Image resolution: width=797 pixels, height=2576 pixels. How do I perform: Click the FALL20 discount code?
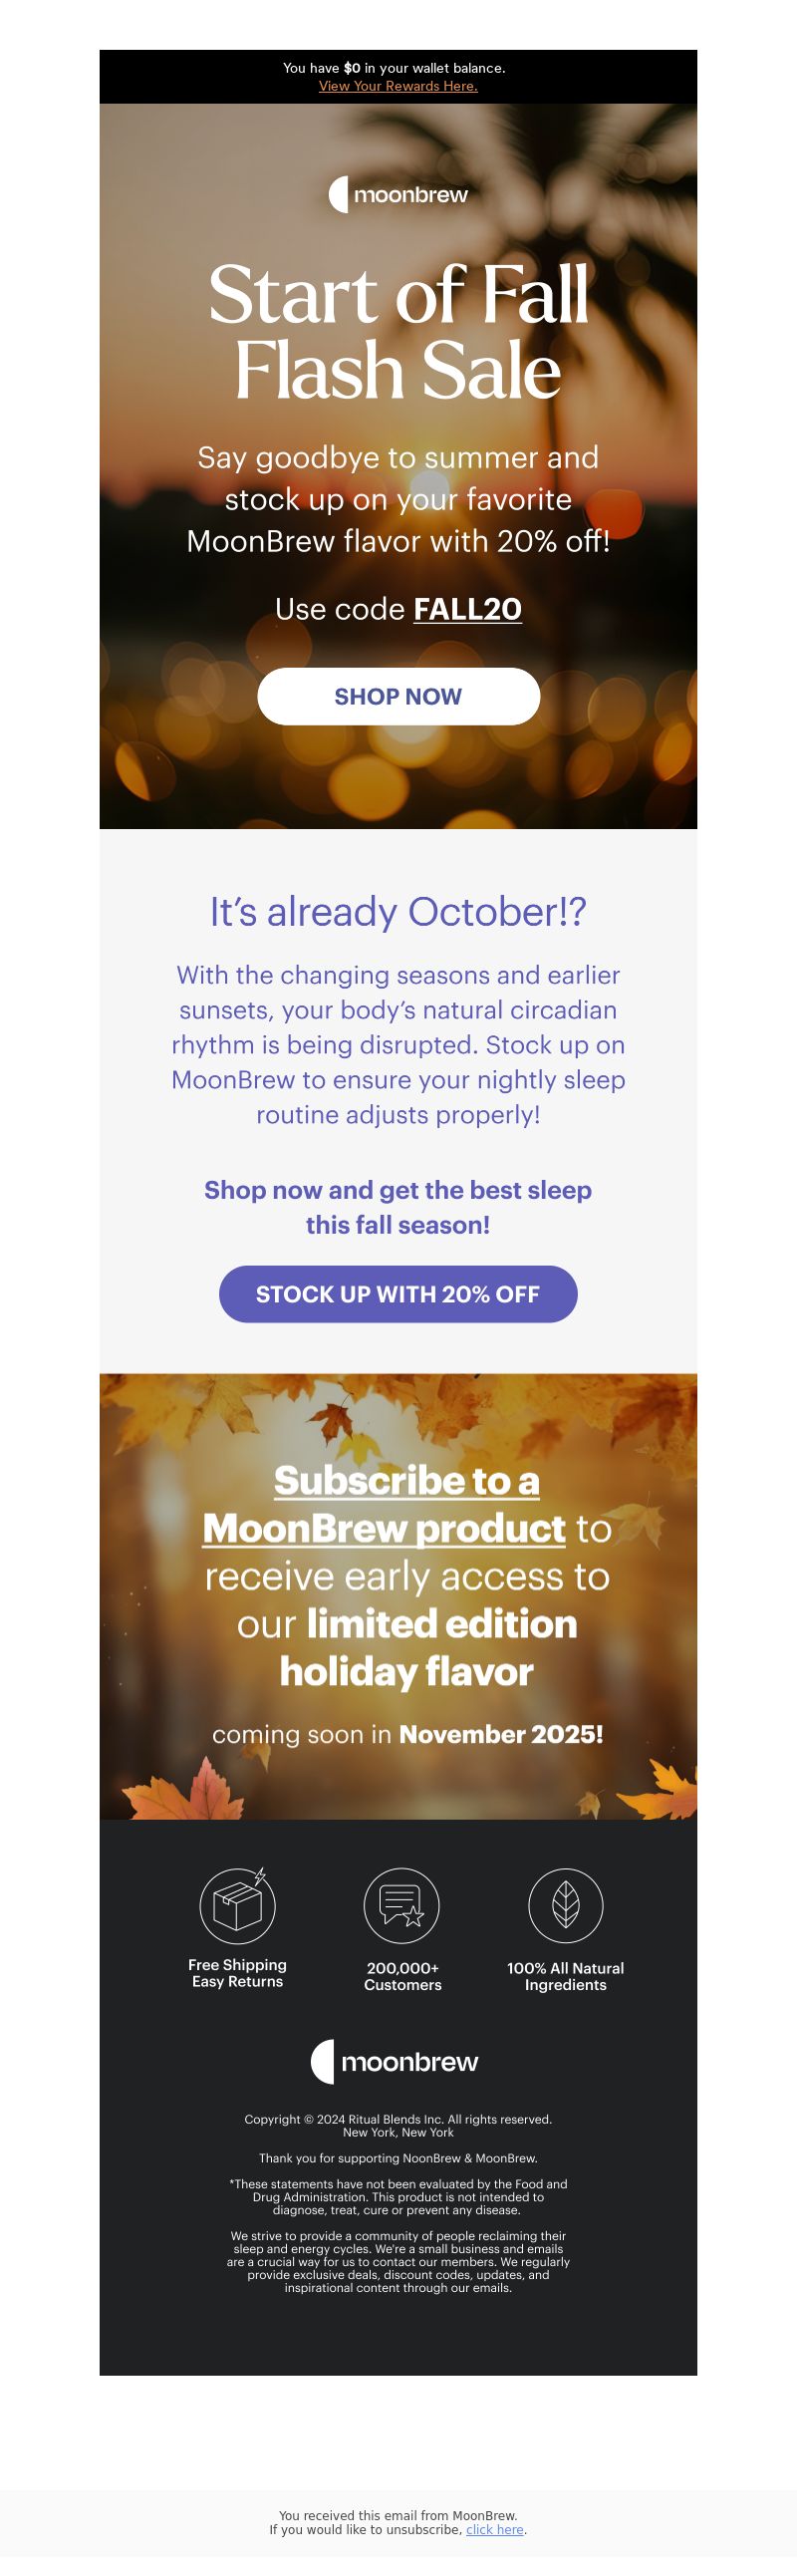(x=467, y=609)
